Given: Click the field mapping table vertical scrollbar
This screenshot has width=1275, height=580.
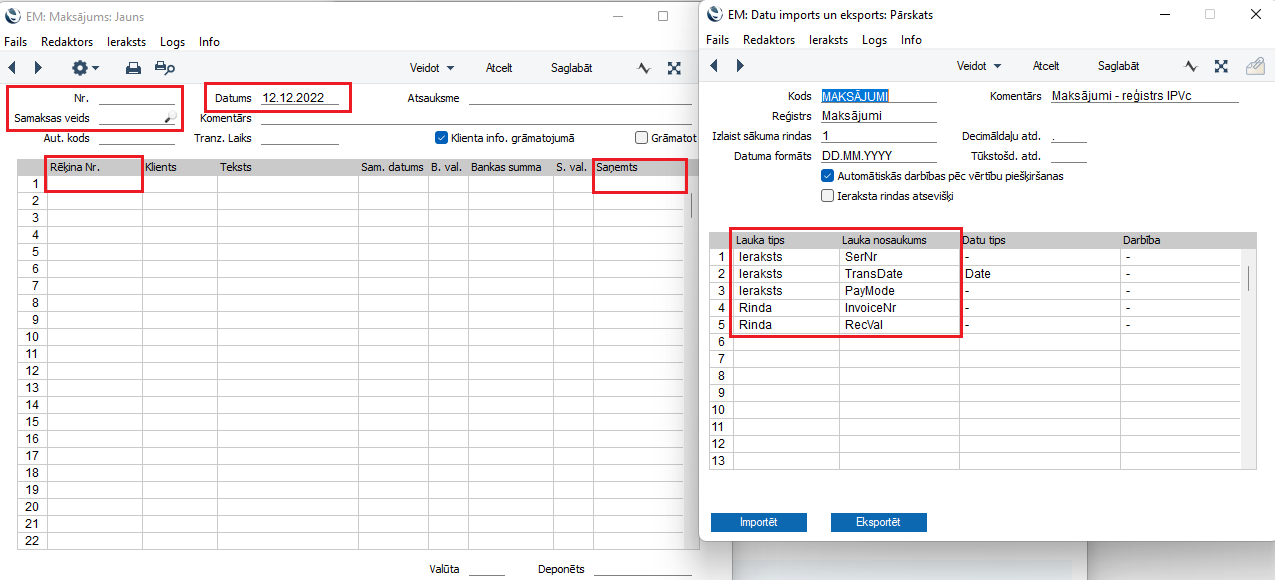Looking at the screenshot, I should [1248, 279].
